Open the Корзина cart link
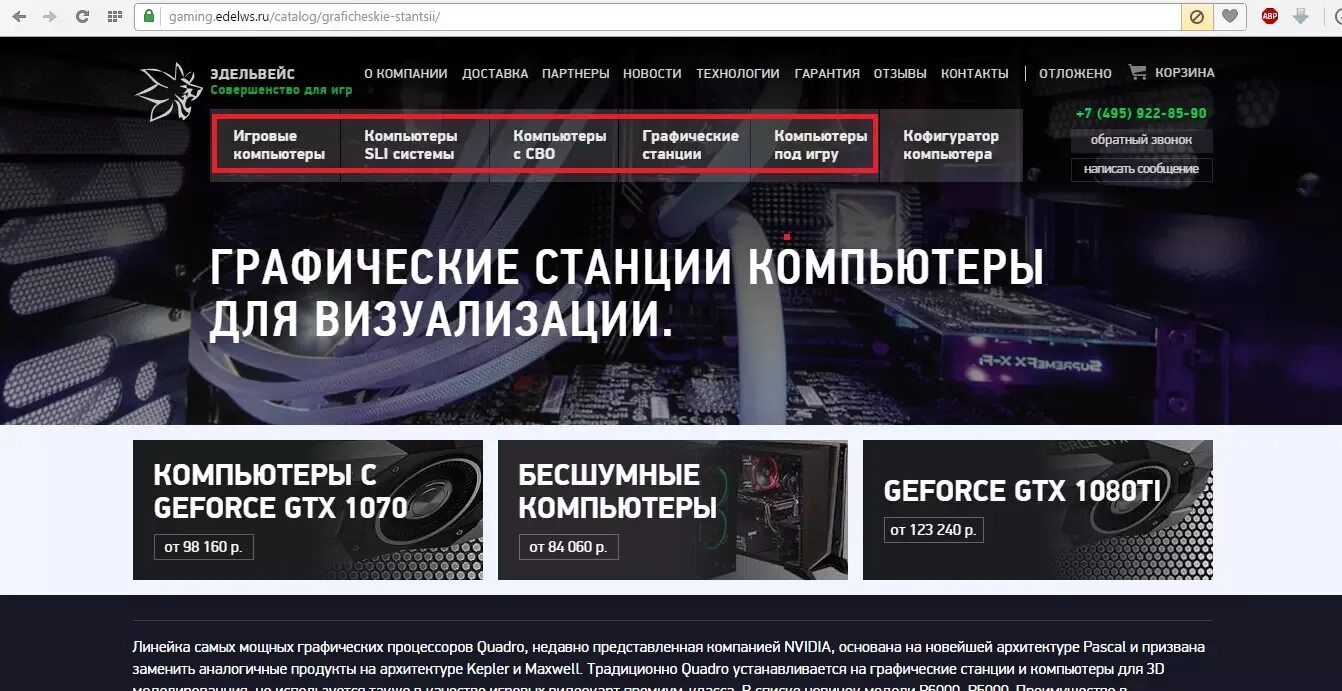The height and width of the screenshot is (691, 1342). 1185,73
